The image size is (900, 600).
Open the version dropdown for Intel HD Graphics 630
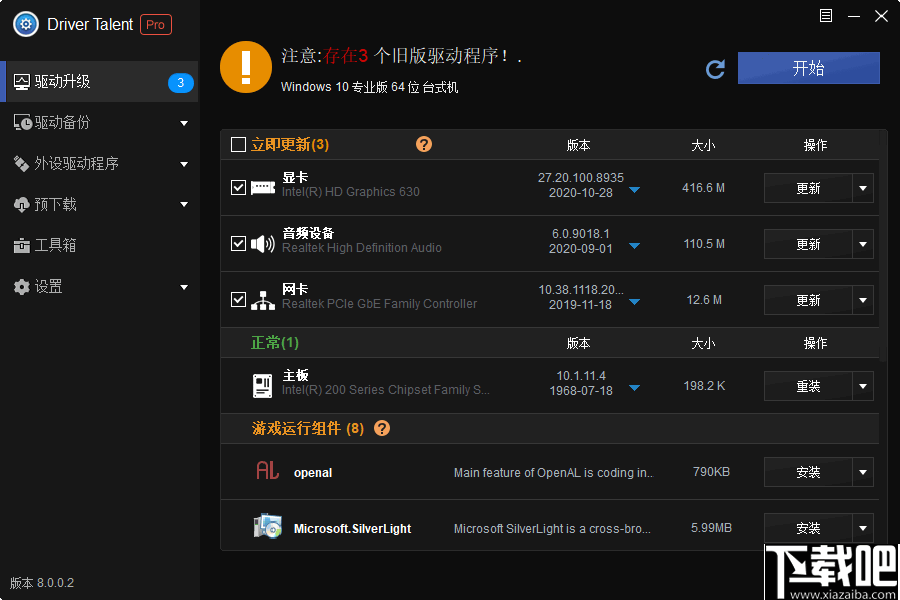634,190
